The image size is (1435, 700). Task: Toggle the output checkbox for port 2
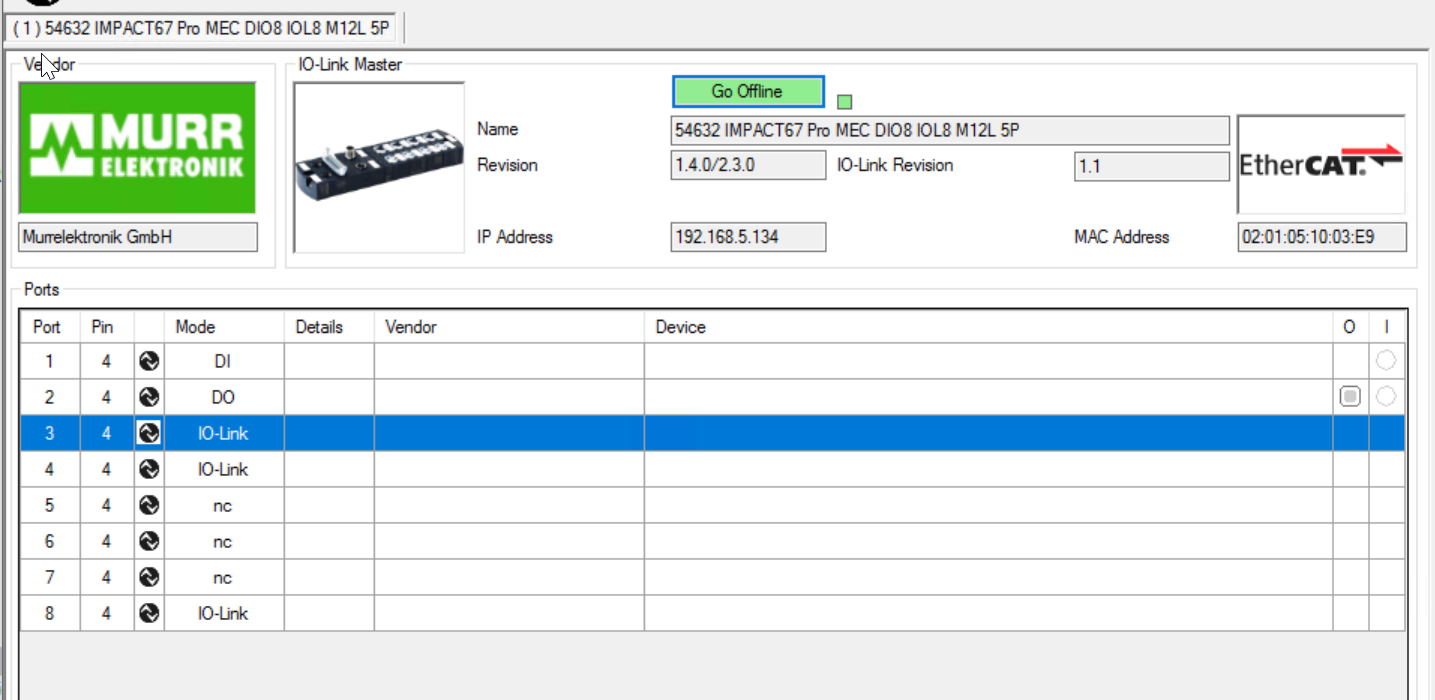1350,397
